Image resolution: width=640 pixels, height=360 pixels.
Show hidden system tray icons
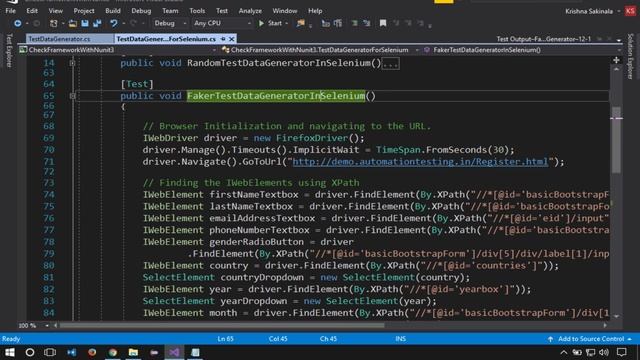point(564,352)
